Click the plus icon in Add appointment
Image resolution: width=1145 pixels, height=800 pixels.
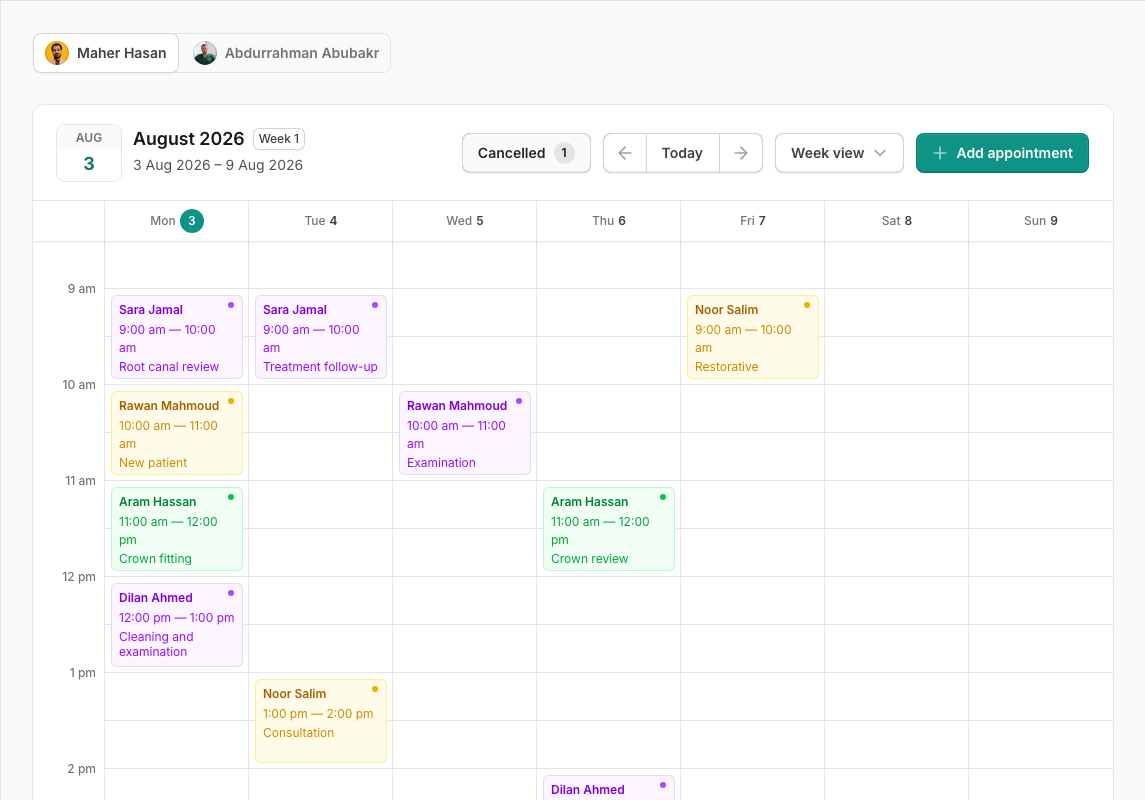(940, 153)
